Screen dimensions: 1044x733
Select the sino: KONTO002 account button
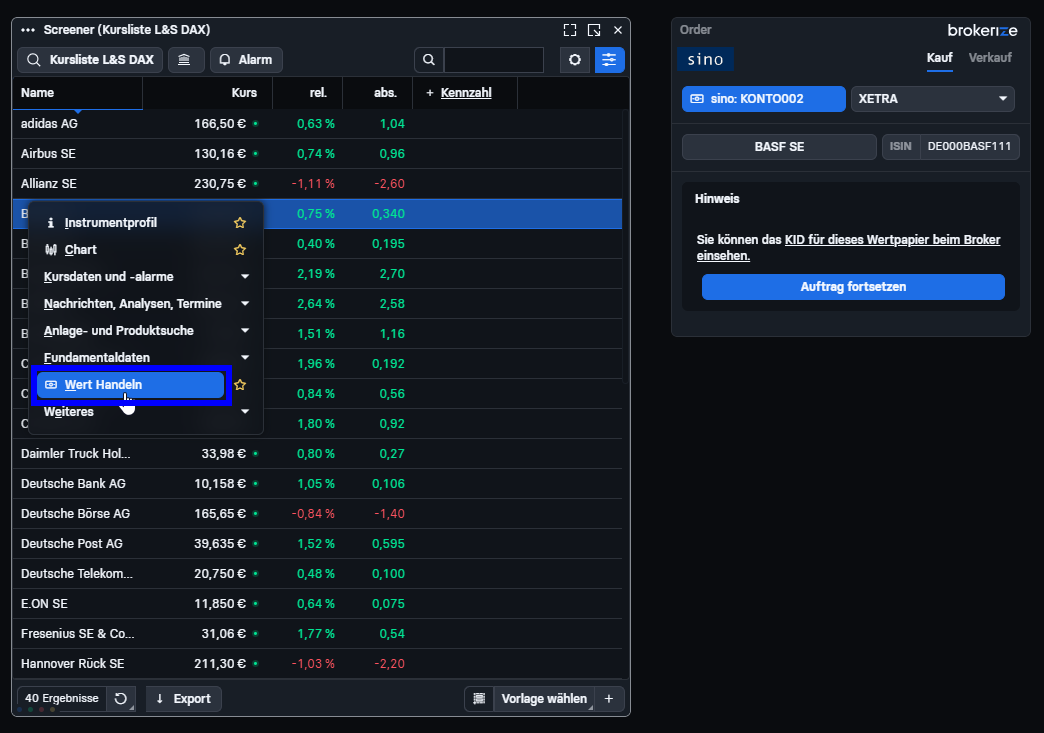point(764,99)
